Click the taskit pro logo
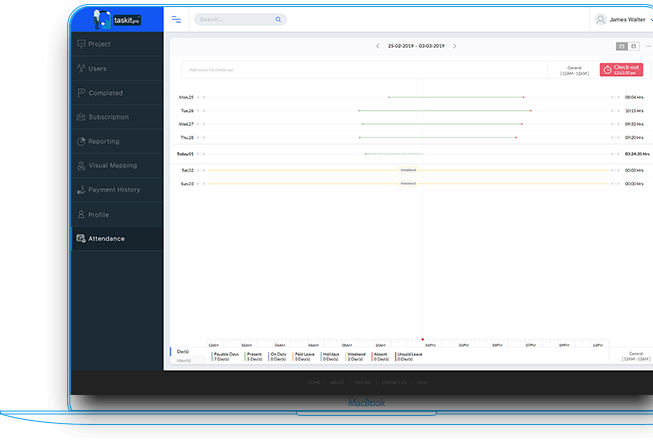This screenshot has width=653, height=442. [117, 19]
